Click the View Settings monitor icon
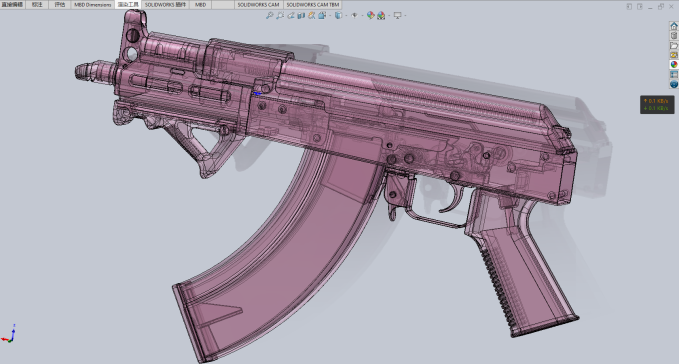Viewport: 679px width, 364px height. [398, 16]
